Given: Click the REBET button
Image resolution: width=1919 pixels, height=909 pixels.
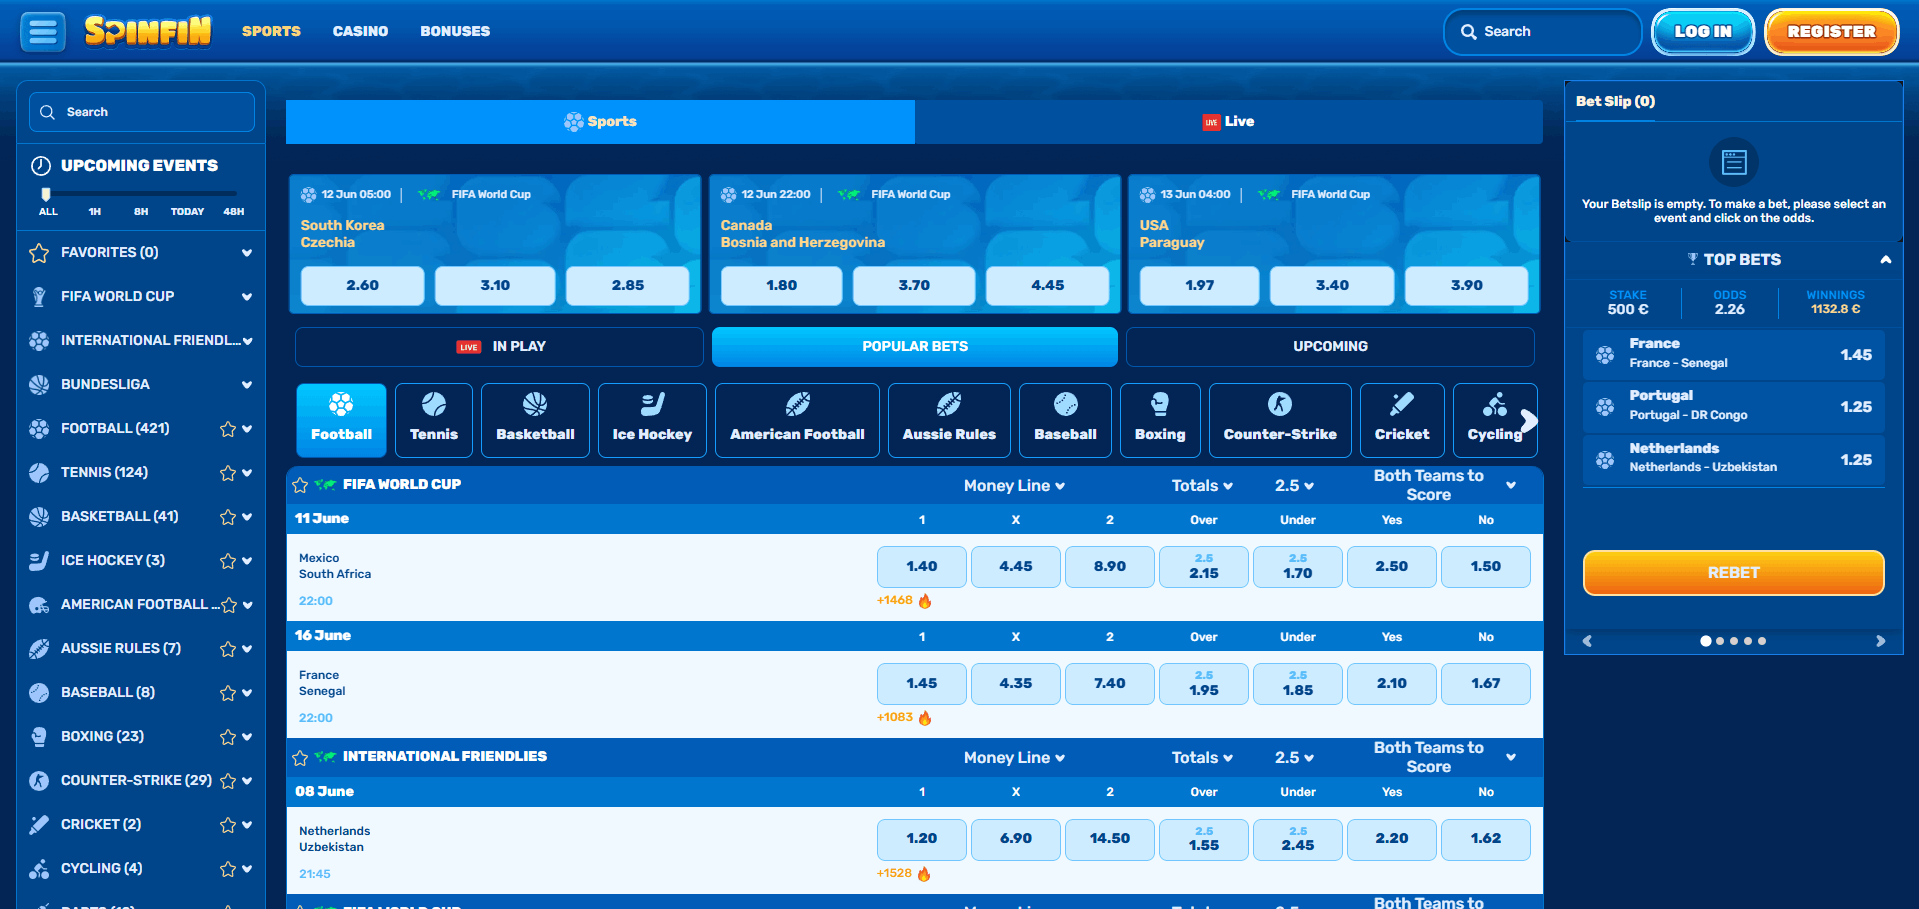Looking at the screenshot, I should coord(1733,573).
